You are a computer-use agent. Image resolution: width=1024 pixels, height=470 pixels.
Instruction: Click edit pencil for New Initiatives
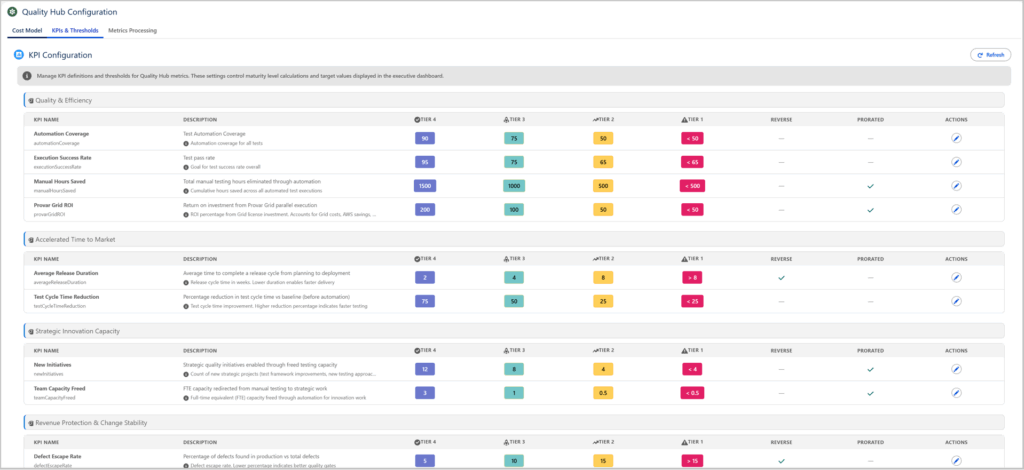click(955, 369)
